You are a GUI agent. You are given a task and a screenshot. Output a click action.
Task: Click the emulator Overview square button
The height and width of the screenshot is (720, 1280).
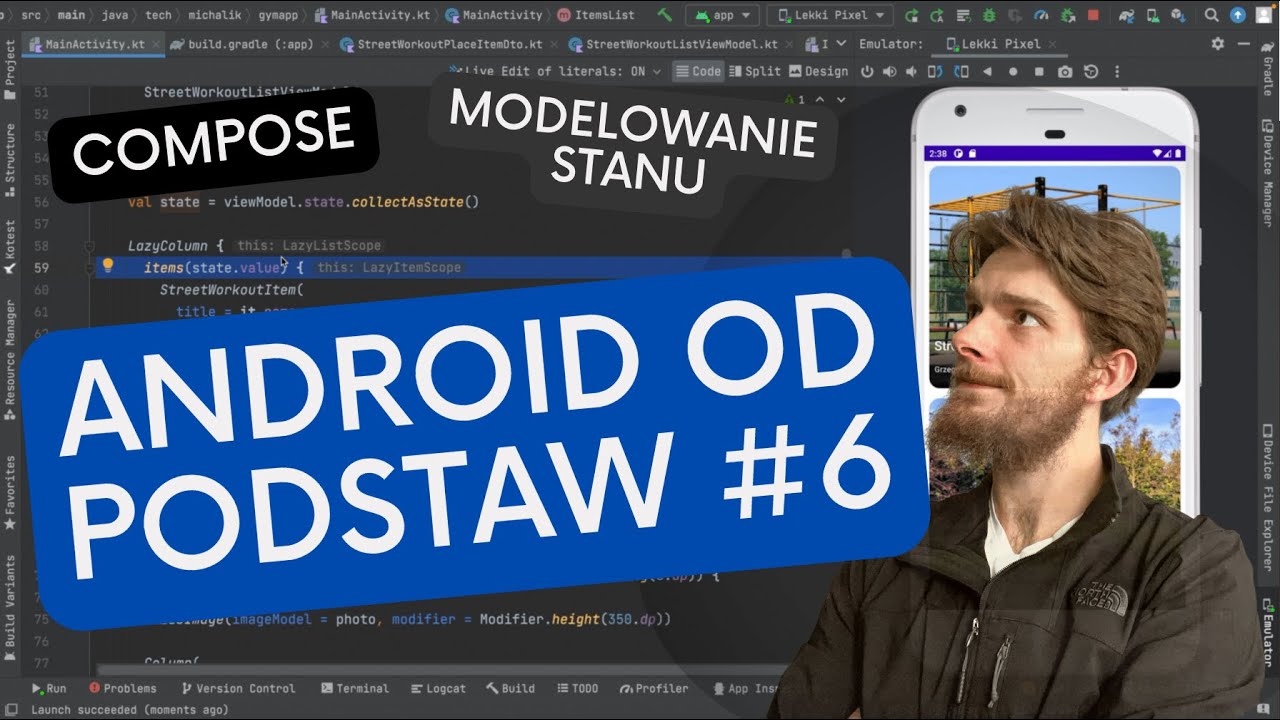click(x=1039, y=72)
